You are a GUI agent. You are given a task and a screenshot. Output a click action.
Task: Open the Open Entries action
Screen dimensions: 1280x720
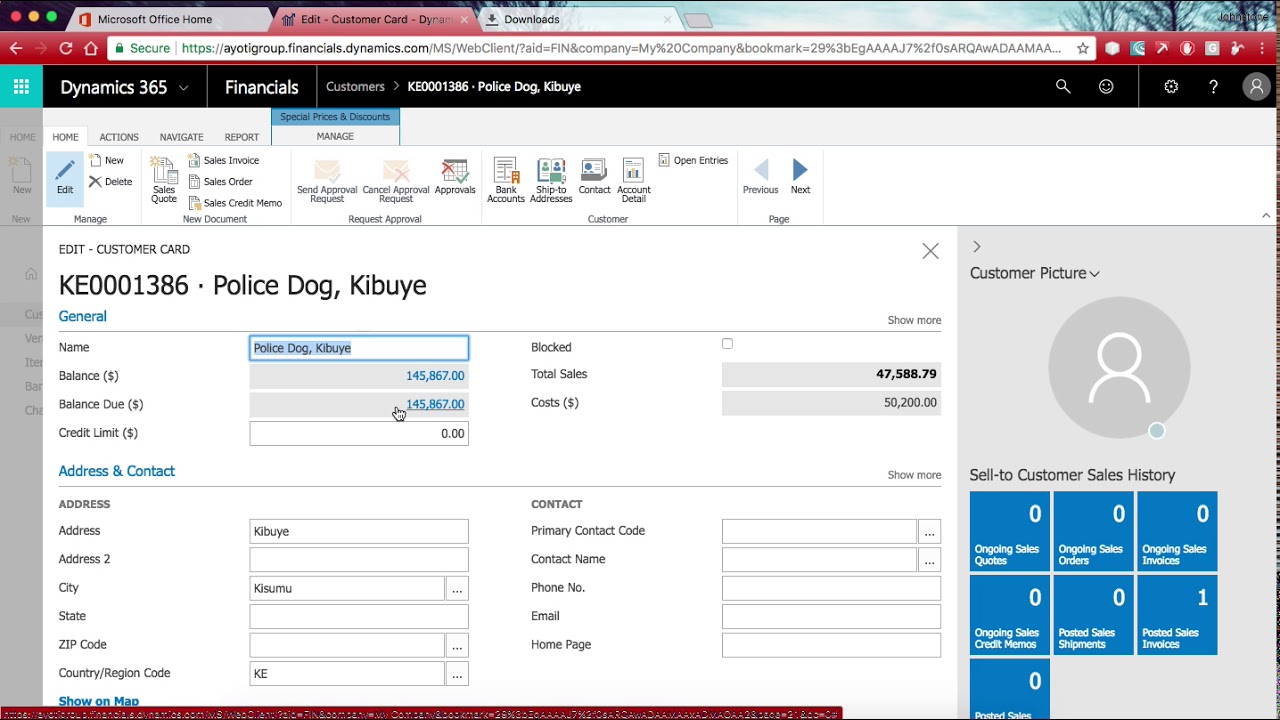(693, 160)
